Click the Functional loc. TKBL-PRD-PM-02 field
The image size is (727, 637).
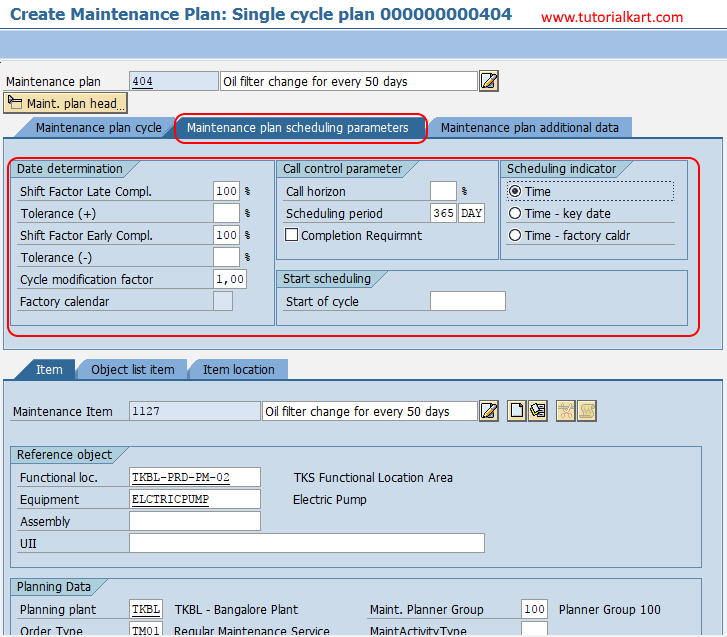tap(195, 477)
